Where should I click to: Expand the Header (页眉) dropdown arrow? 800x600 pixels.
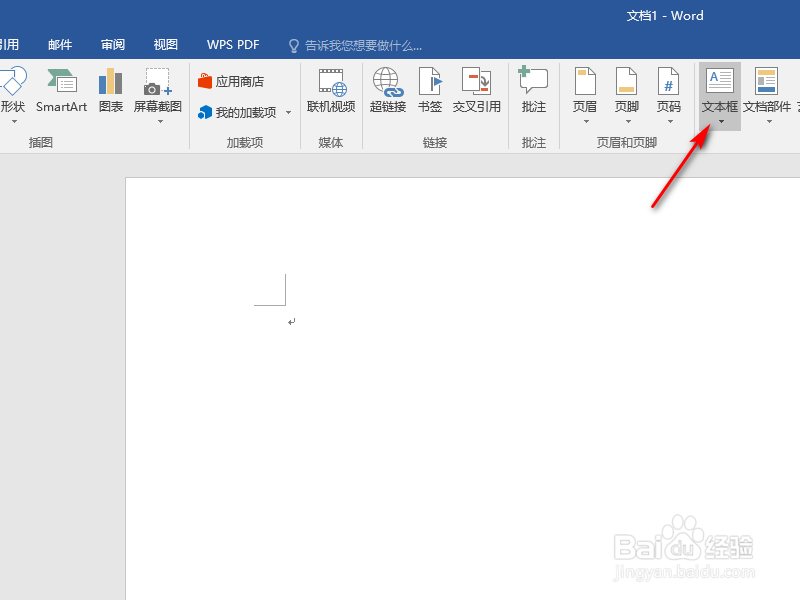[586, 121]
